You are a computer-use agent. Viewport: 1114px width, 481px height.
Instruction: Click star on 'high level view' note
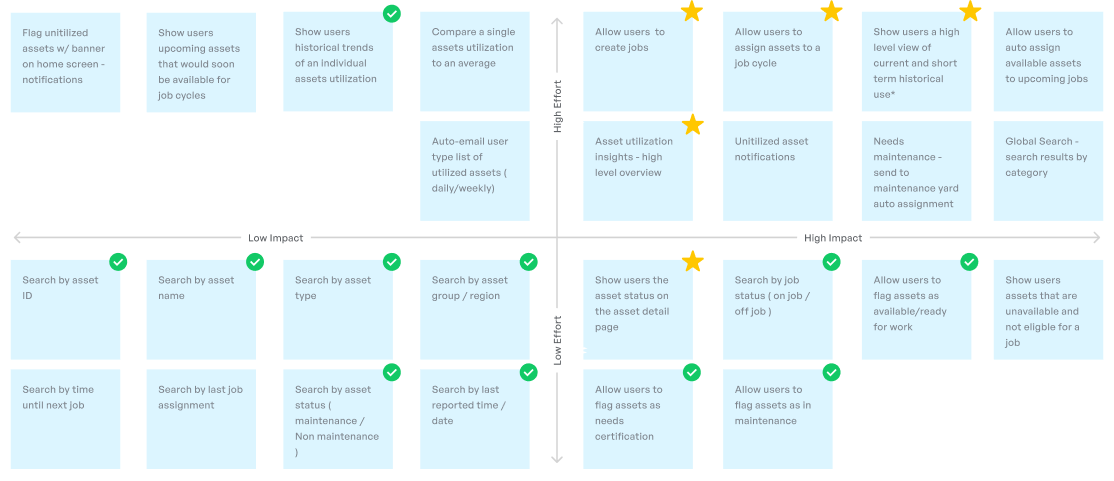click(x=969, y=12)
